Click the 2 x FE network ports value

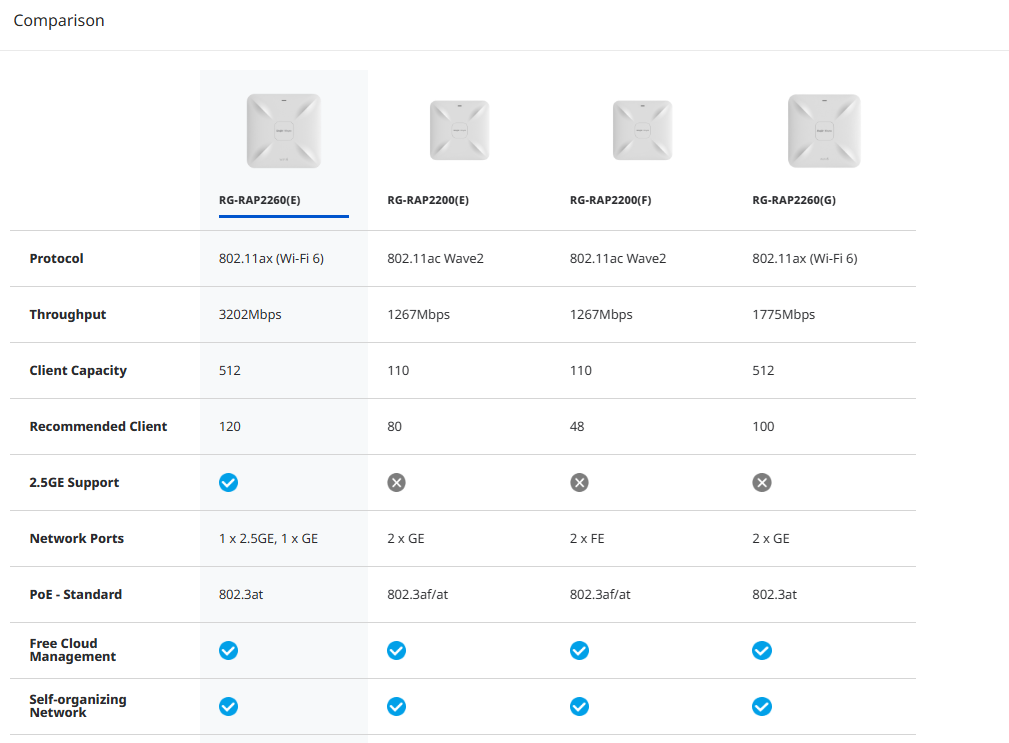point(587,538)
